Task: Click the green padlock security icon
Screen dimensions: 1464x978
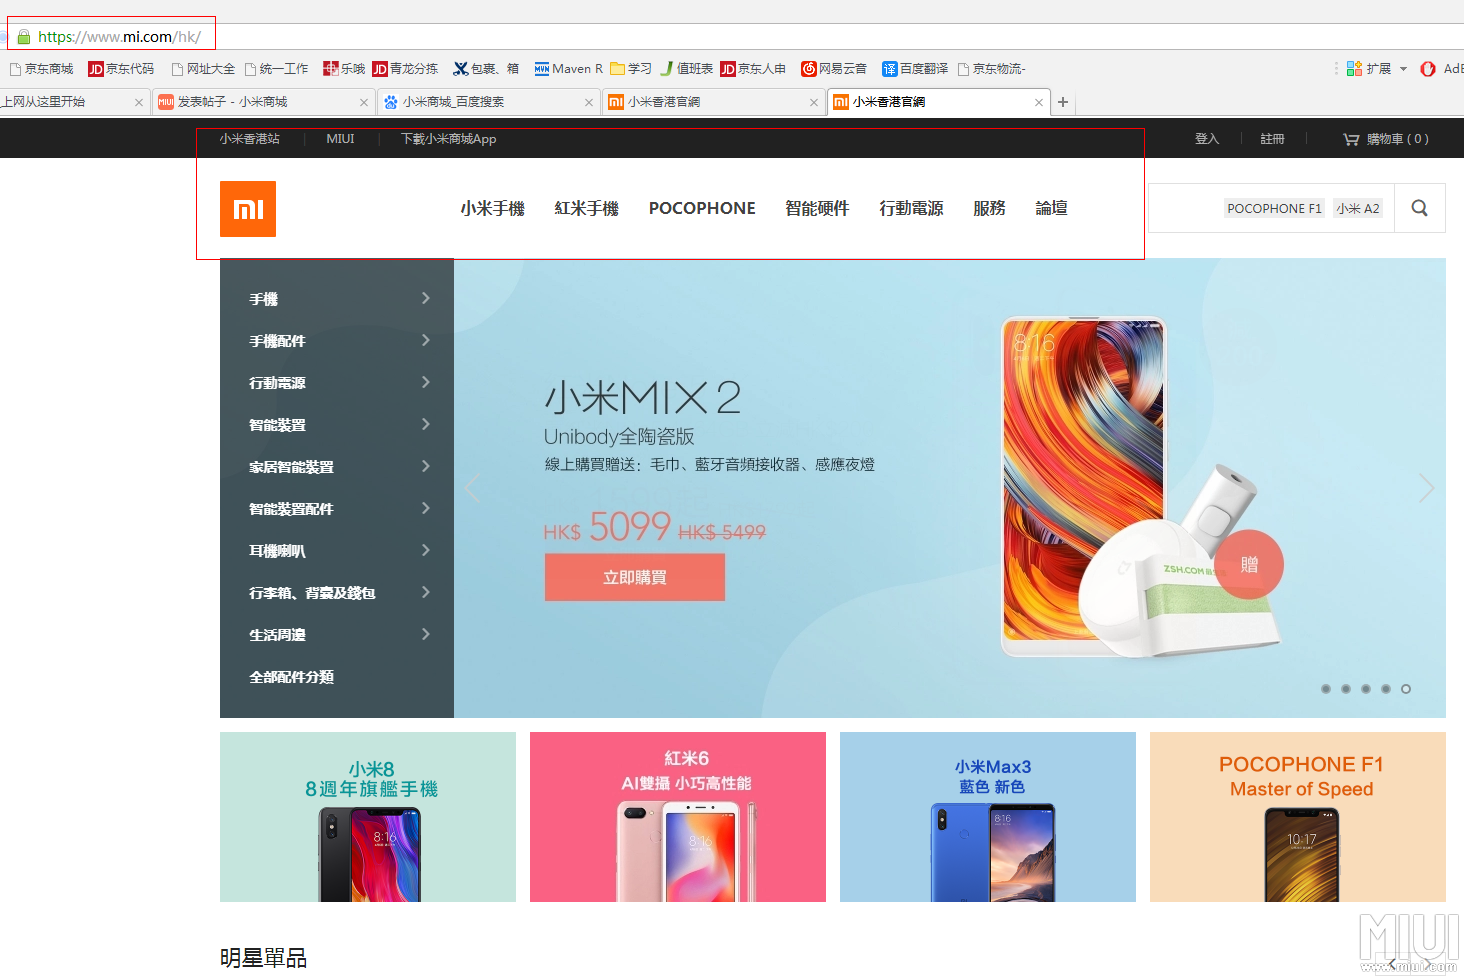Action: coord(24,37)
